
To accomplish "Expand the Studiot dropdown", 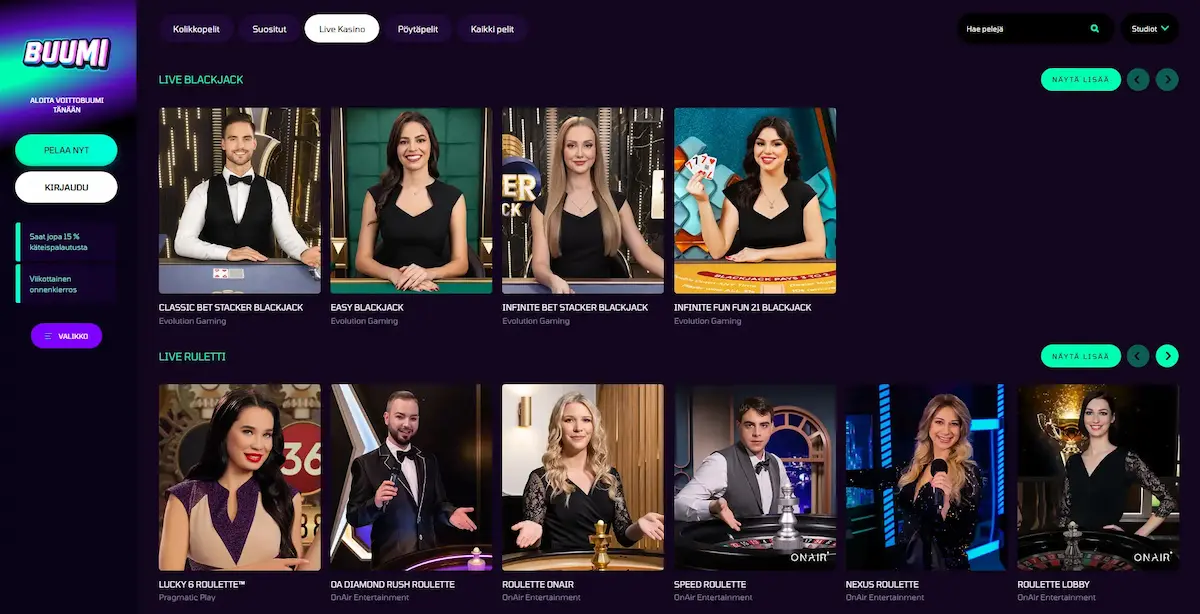I will click(x=1150, y=29).
